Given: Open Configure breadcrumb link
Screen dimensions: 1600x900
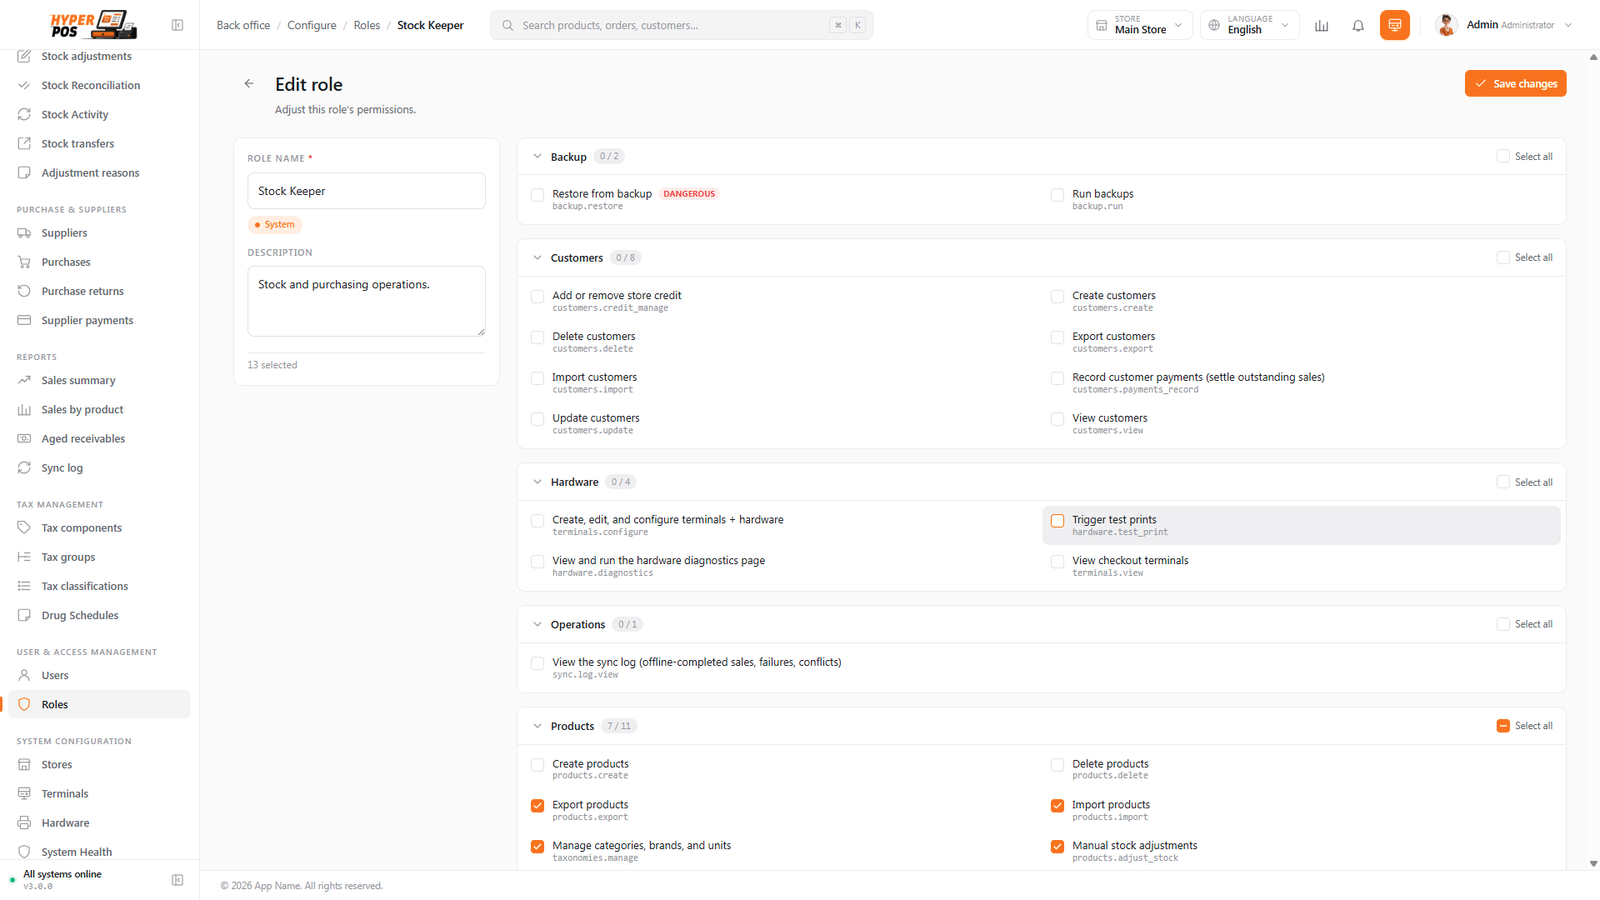Looking at the screenshot, I should click(x=312, y=25).
